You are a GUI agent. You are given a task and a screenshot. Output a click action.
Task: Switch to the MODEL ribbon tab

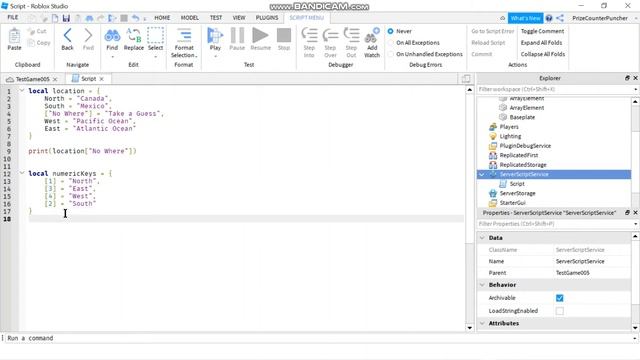[x=190, y=18]
